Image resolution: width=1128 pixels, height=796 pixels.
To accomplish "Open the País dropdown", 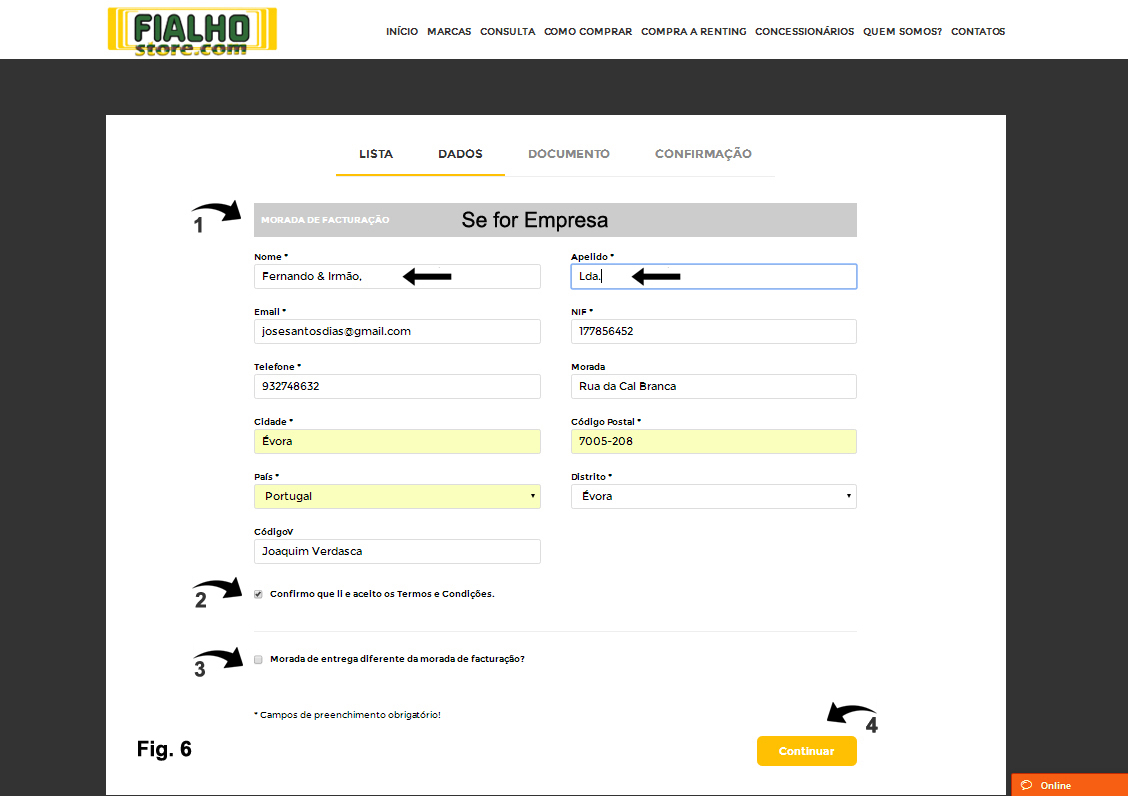I will point(397,496).
